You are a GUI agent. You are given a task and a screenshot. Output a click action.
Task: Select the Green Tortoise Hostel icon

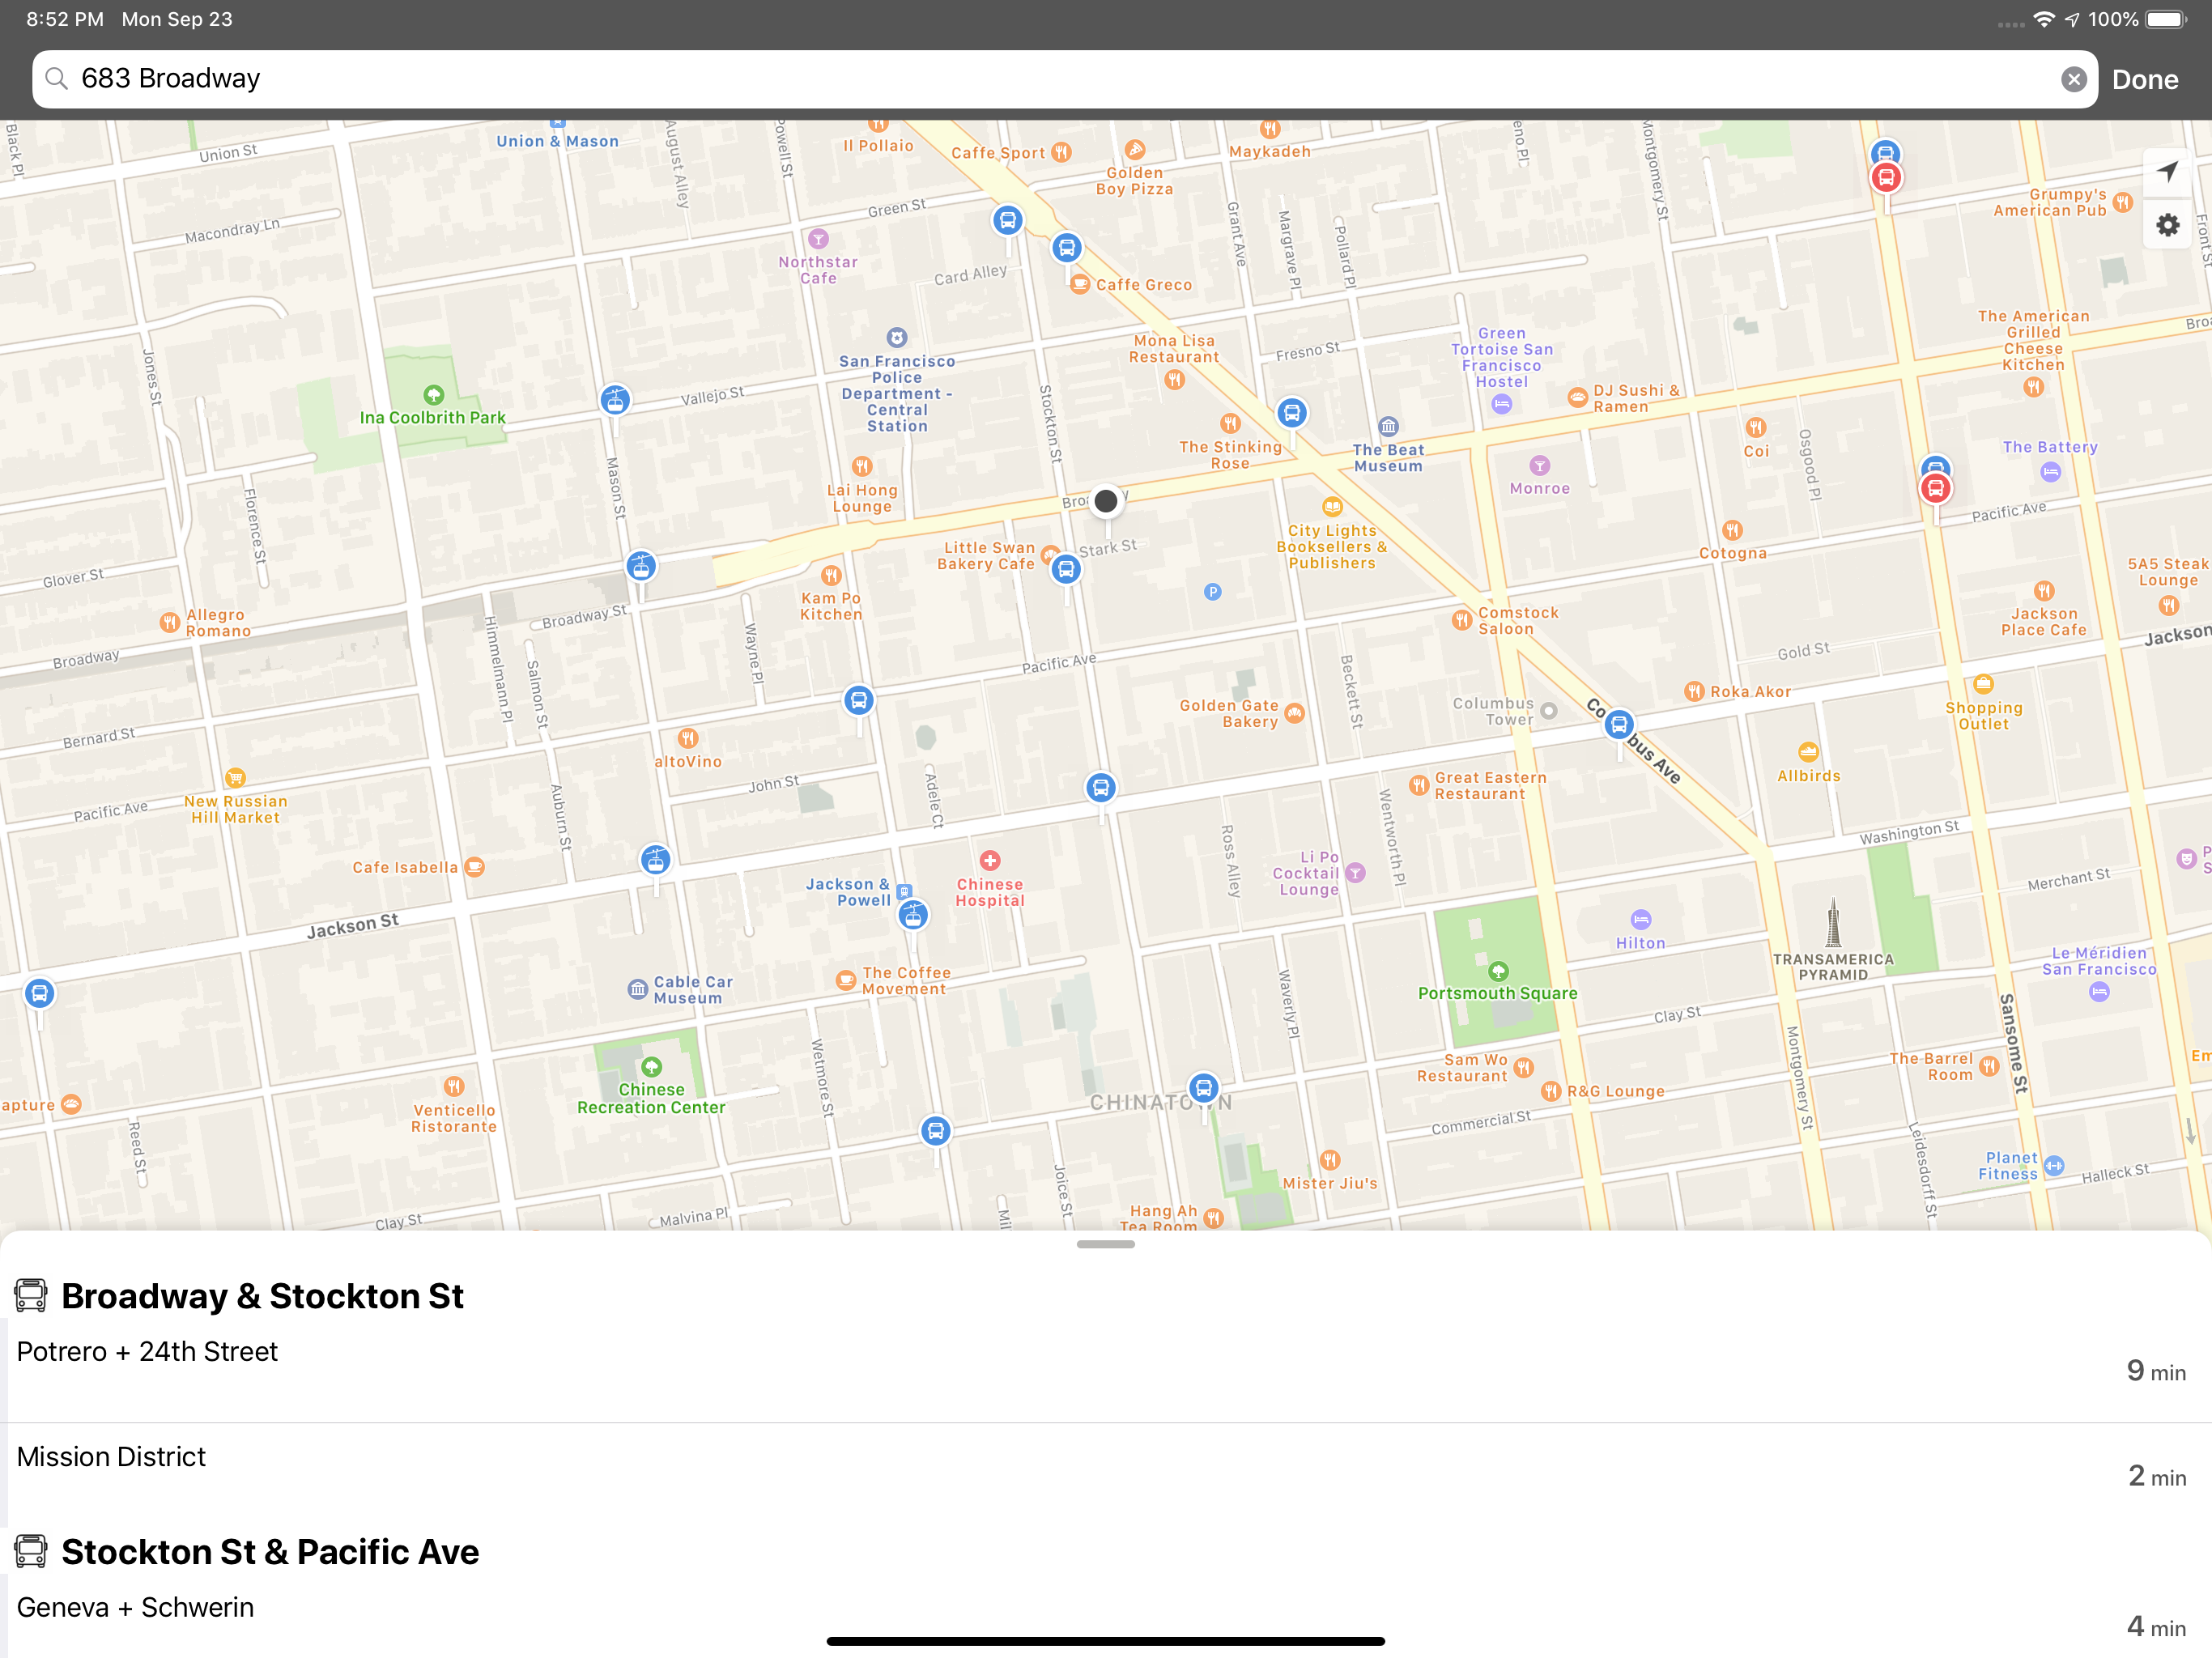1502,404
